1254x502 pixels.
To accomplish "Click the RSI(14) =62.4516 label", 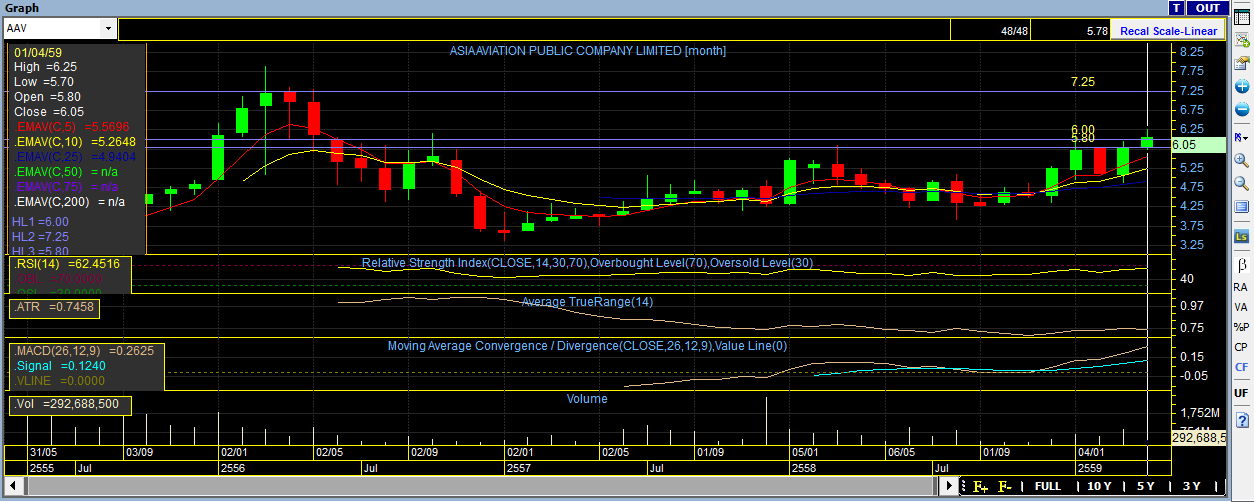I will [x=66, y=264].
